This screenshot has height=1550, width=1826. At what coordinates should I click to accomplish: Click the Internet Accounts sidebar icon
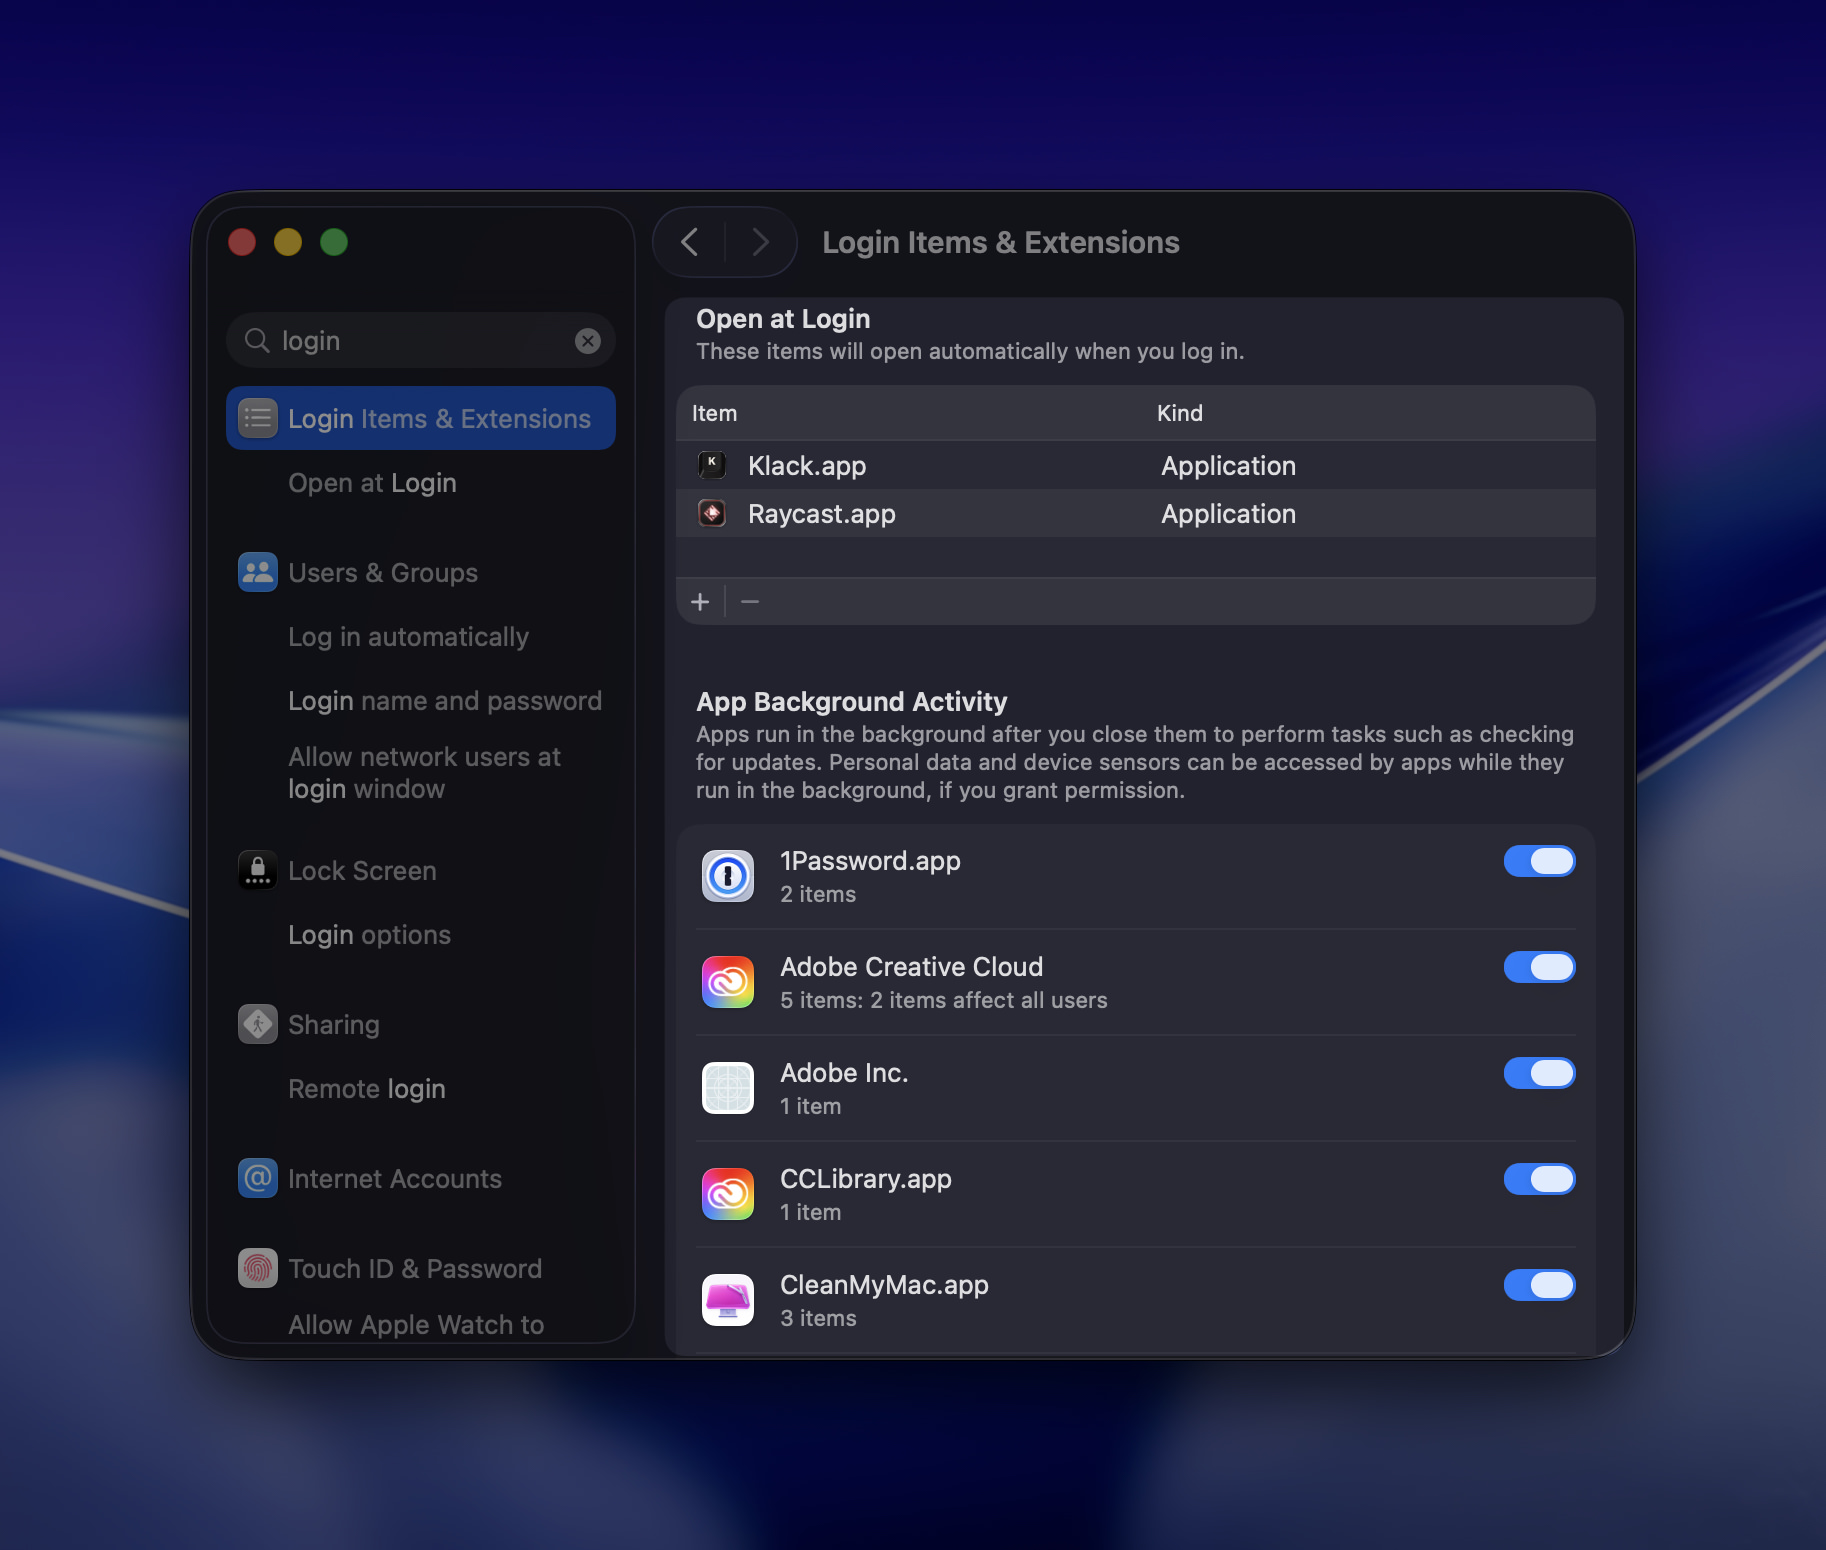coord(258,1178)
